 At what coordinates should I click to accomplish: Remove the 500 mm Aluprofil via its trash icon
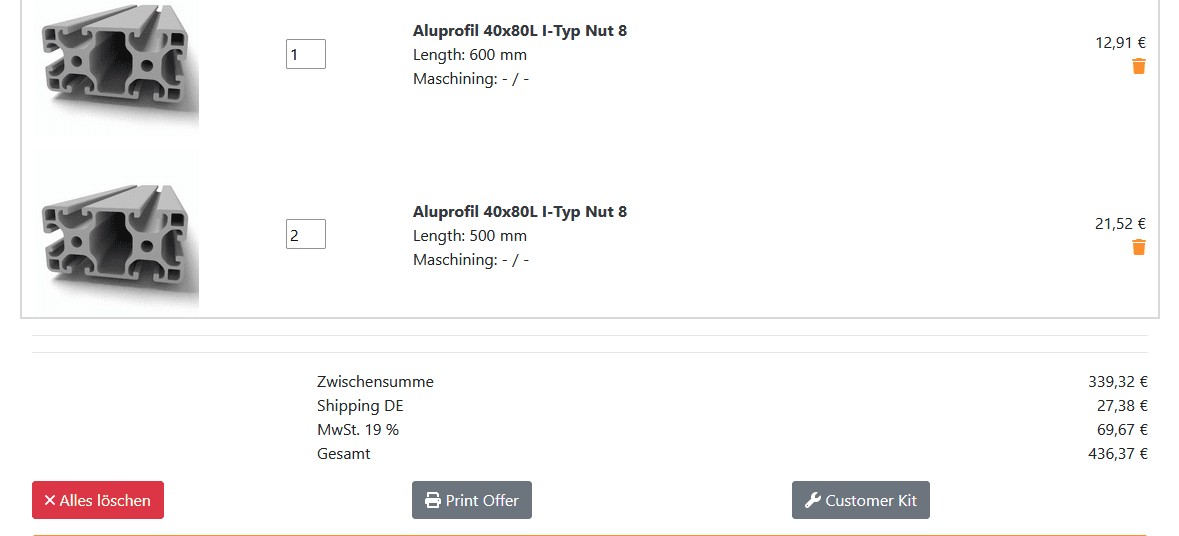(x=1138, y=247)
